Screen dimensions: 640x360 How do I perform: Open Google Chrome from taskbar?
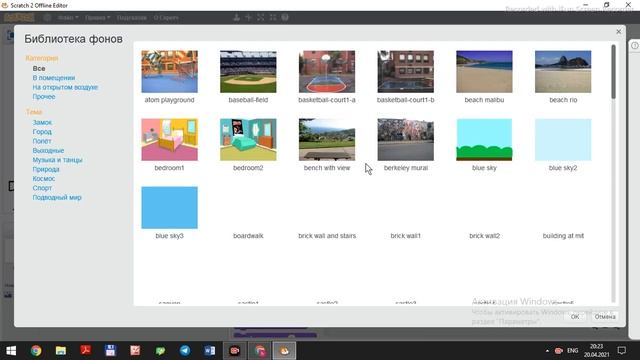36,351
